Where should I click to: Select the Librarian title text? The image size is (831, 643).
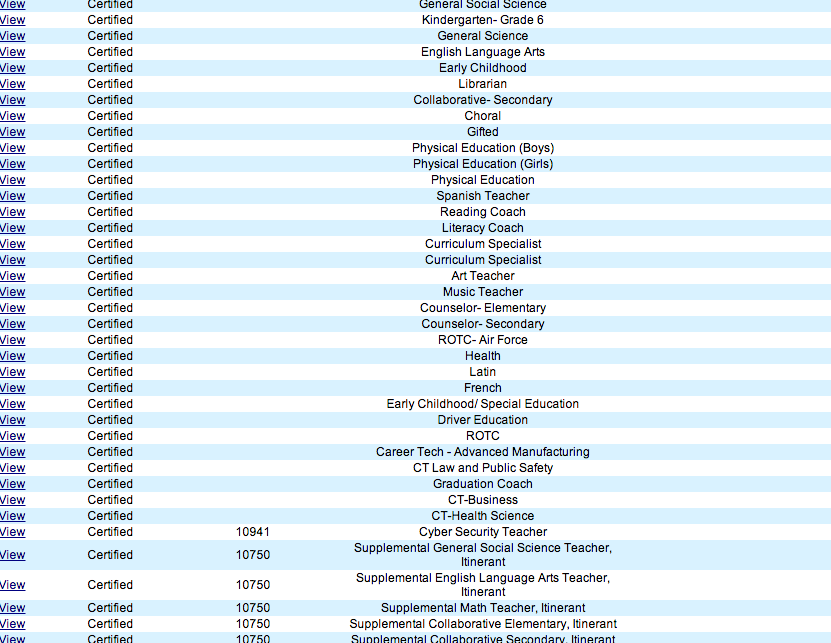tap(483, 84)
